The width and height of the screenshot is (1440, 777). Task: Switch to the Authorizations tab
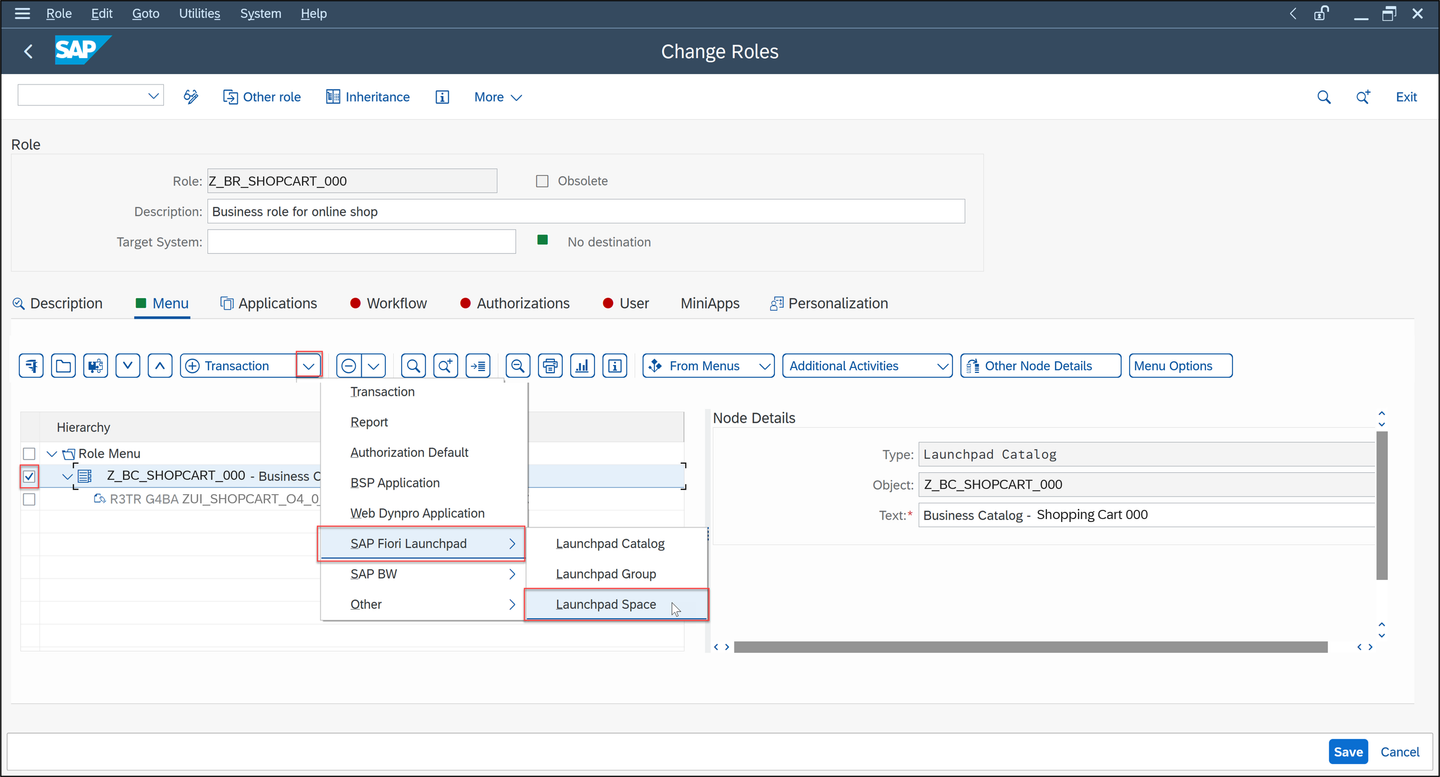point(515,303)
